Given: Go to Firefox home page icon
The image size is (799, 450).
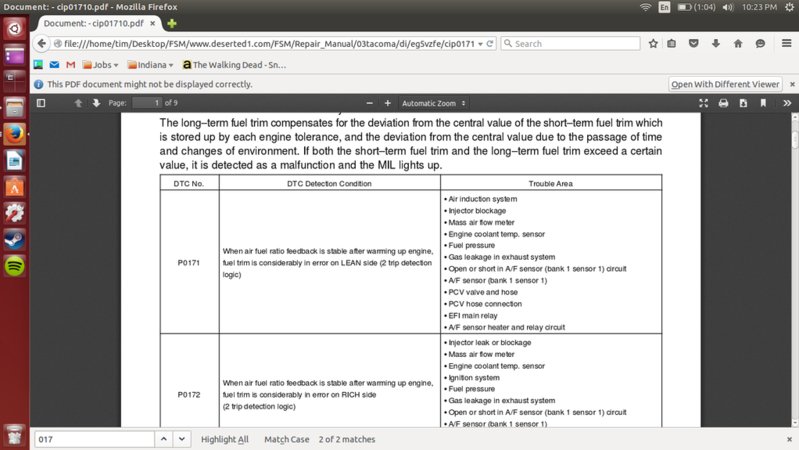Looking at the screenshot, I should point(738,44).
